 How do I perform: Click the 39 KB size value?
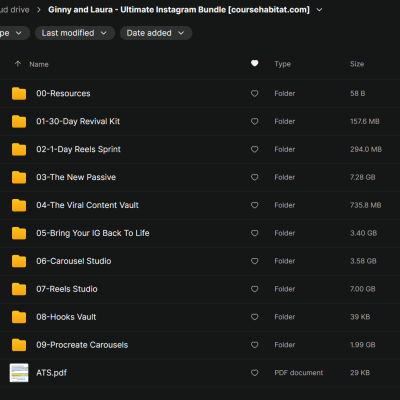point(360,317)
